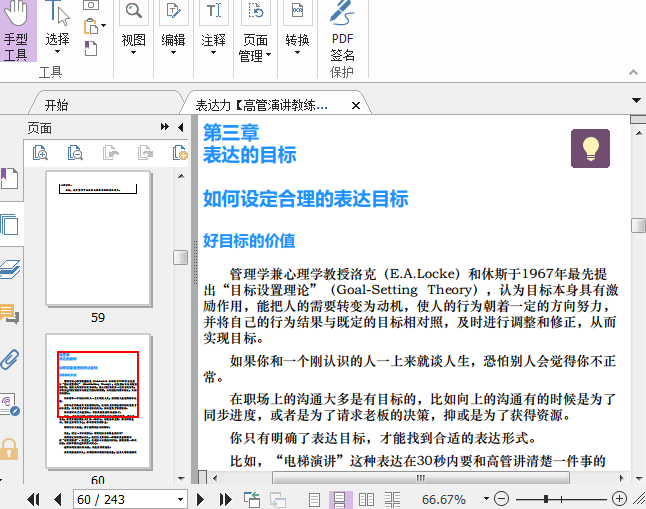Click the bookmark page icon in Tools group
Viewport: 646px width, 509px height.
[91, 48]
